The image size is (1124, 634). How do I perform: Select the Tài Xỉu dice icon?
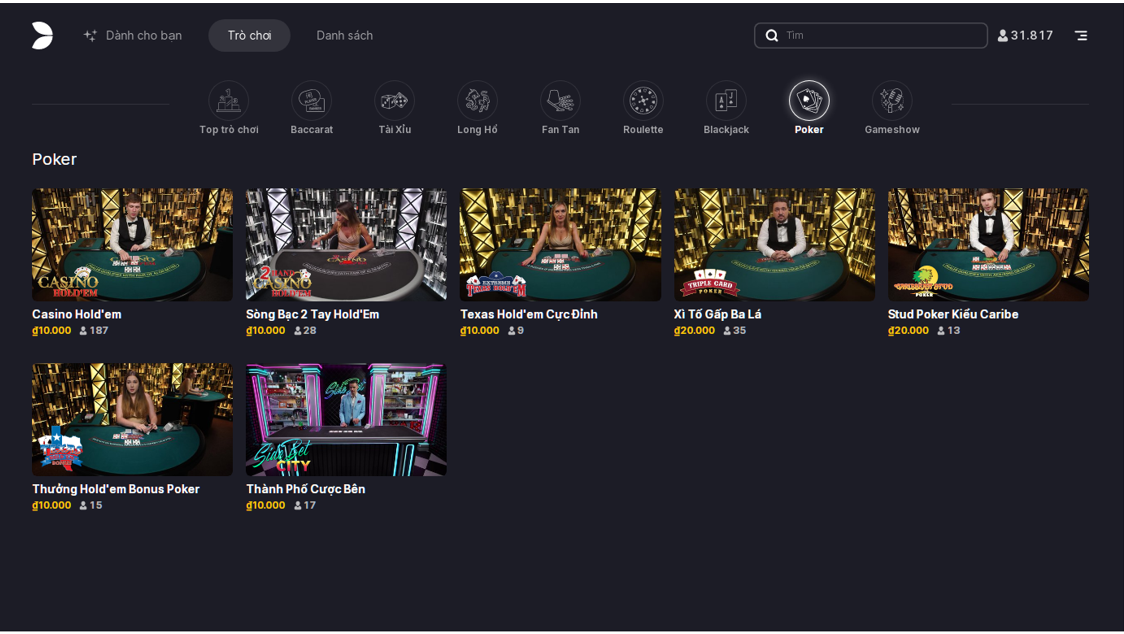click(395, 101)
